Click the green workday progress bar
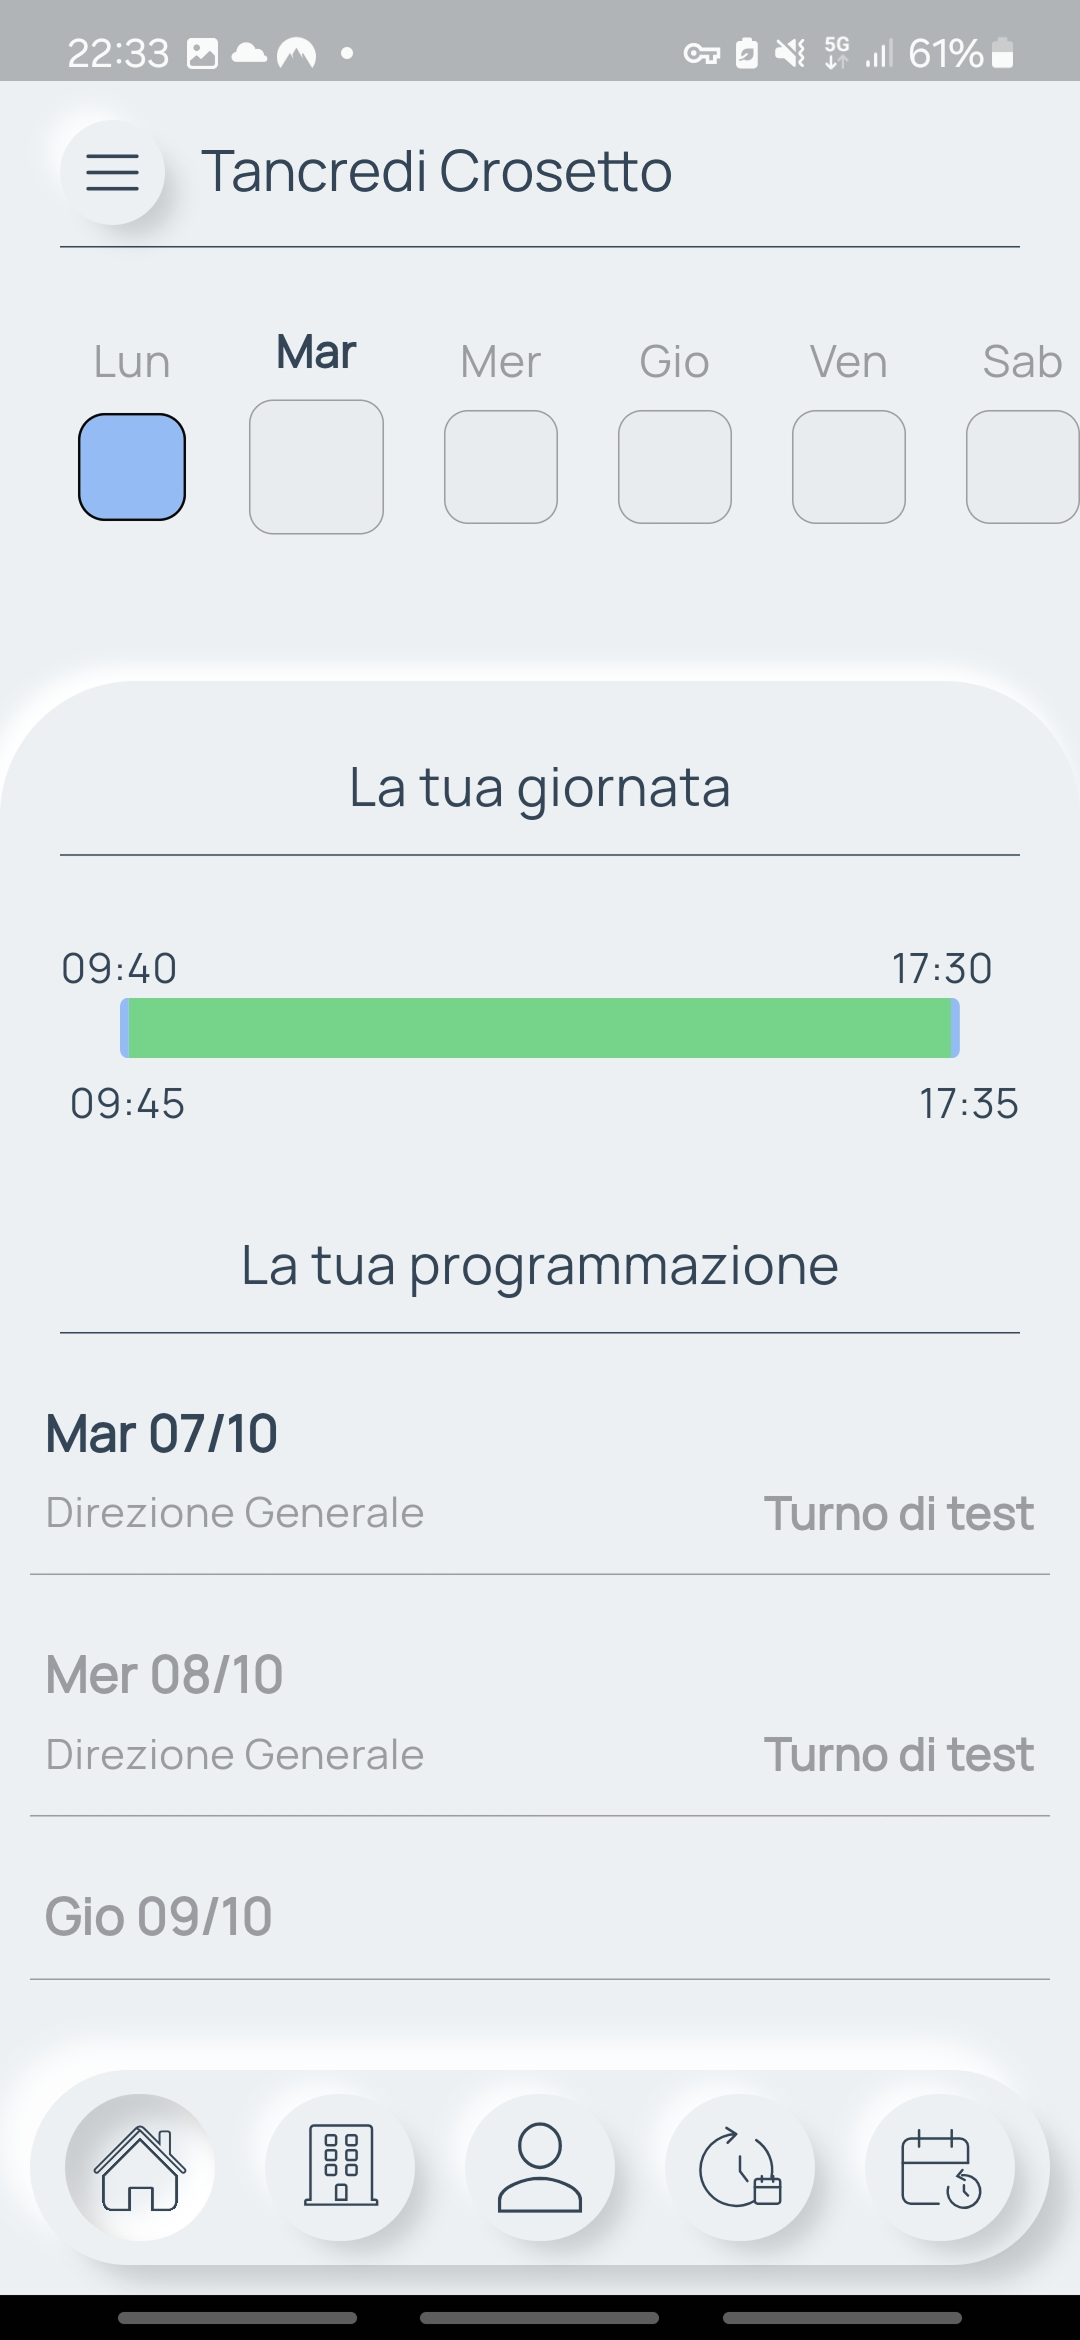 tap(540, 1028)
